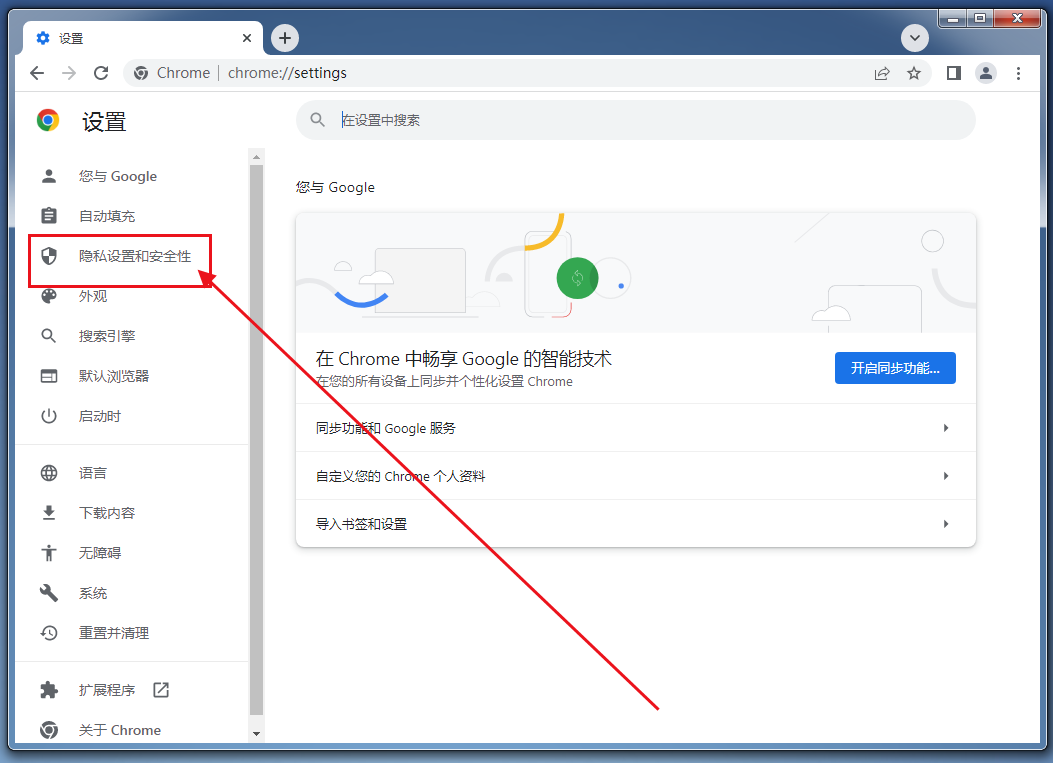Select 重置并清理 in the sidebar
This screenshot has width=1053, height=763.
point(114,633)
